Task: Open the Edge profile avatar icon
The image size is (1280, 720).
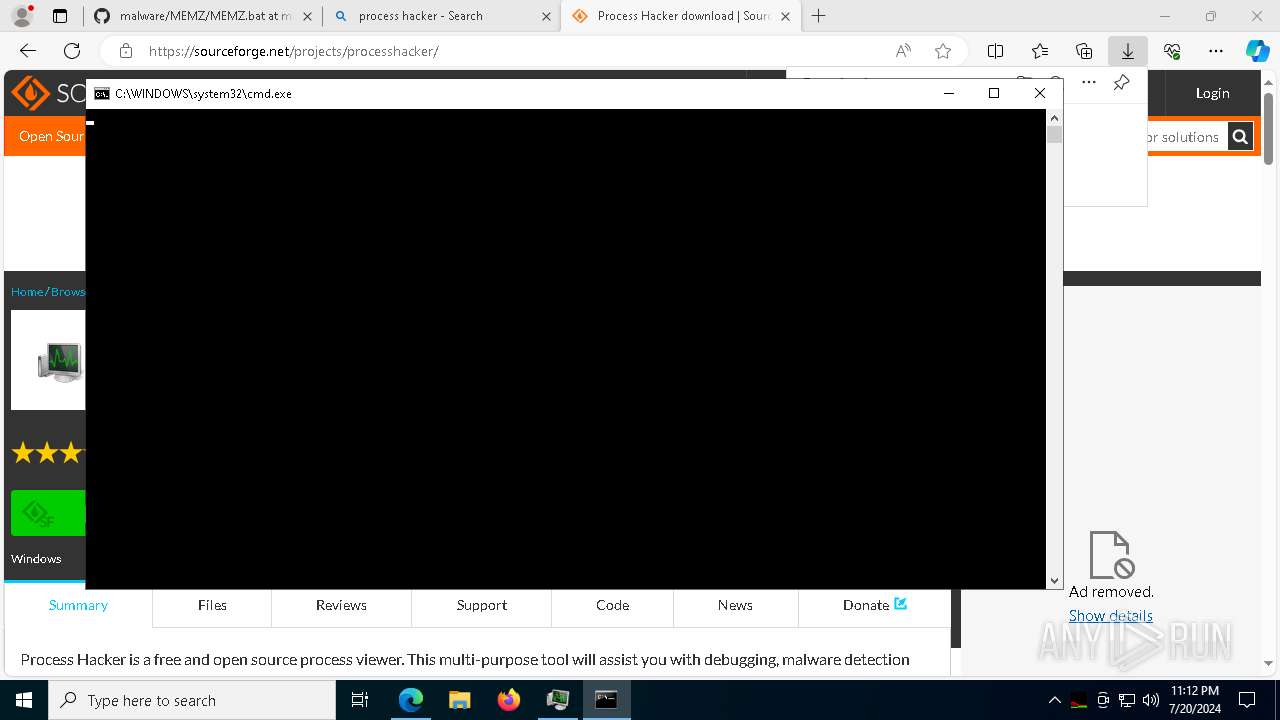Action: [21, 16]
